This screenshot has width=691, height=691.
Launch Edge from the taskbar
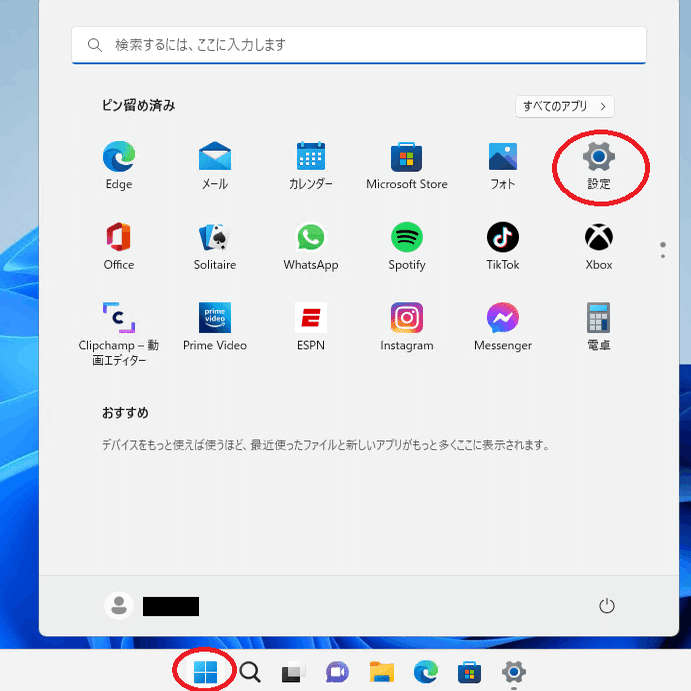point(425,672)
